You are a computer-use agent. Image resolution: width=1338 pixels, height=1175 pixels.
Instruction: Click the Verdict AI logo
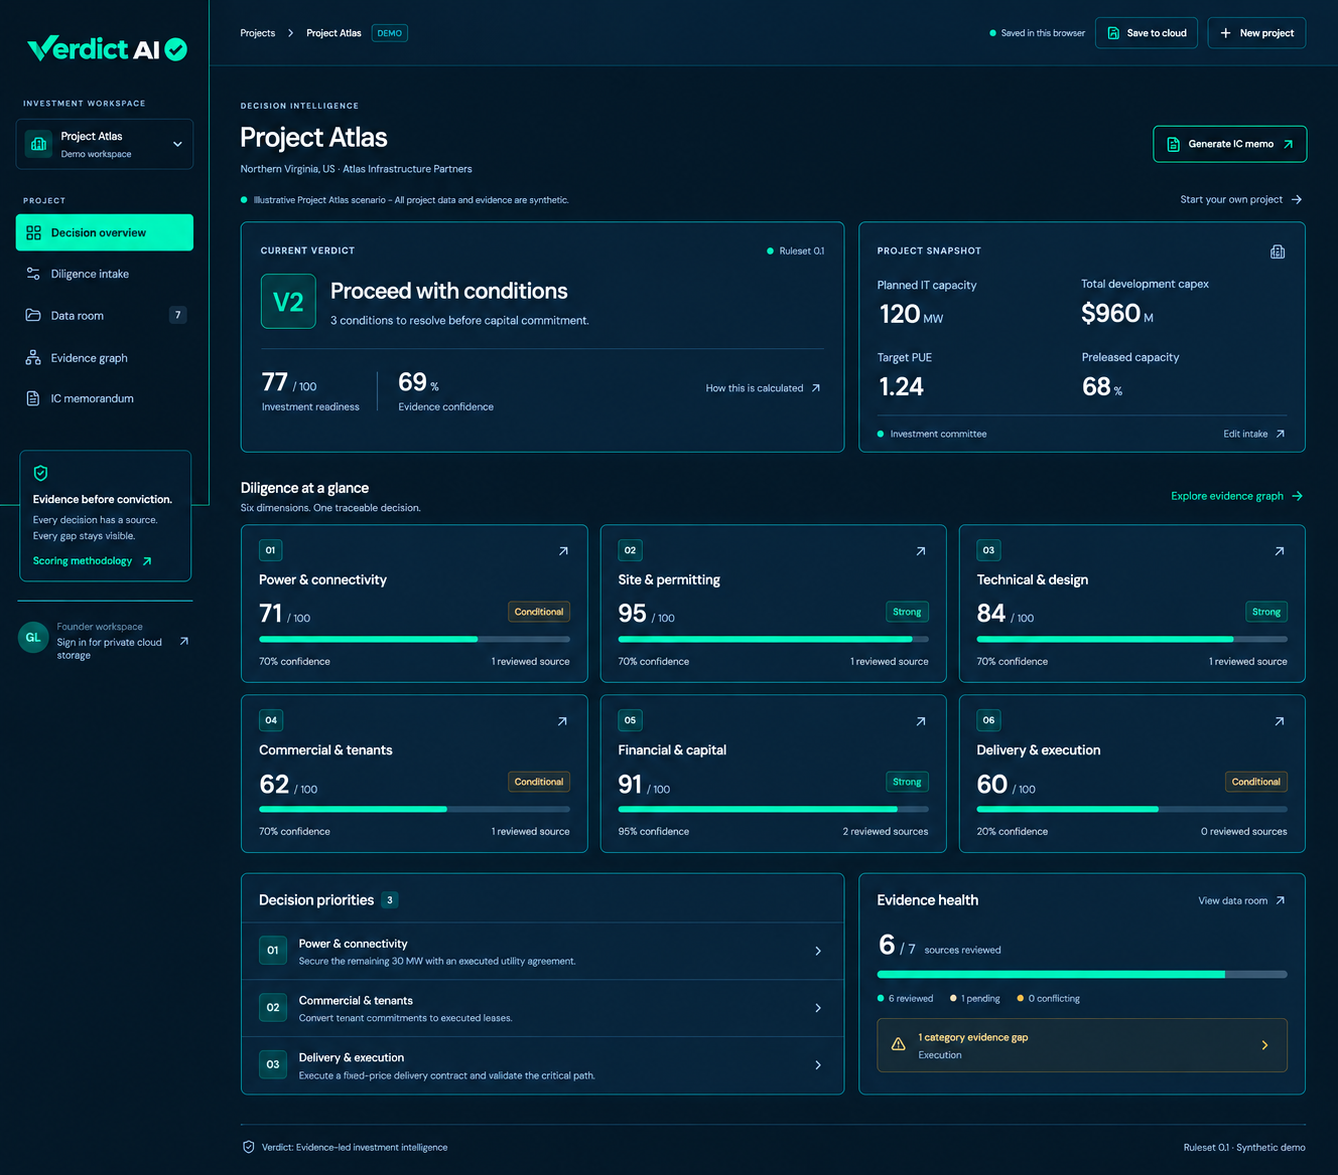point(107,48)
